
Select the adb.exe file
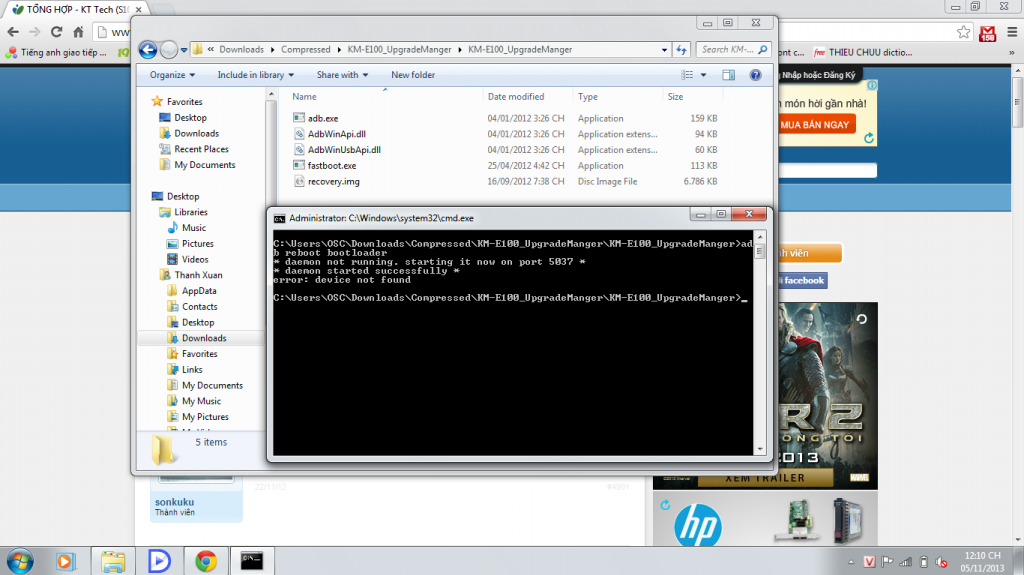click(x=322, y=118)
